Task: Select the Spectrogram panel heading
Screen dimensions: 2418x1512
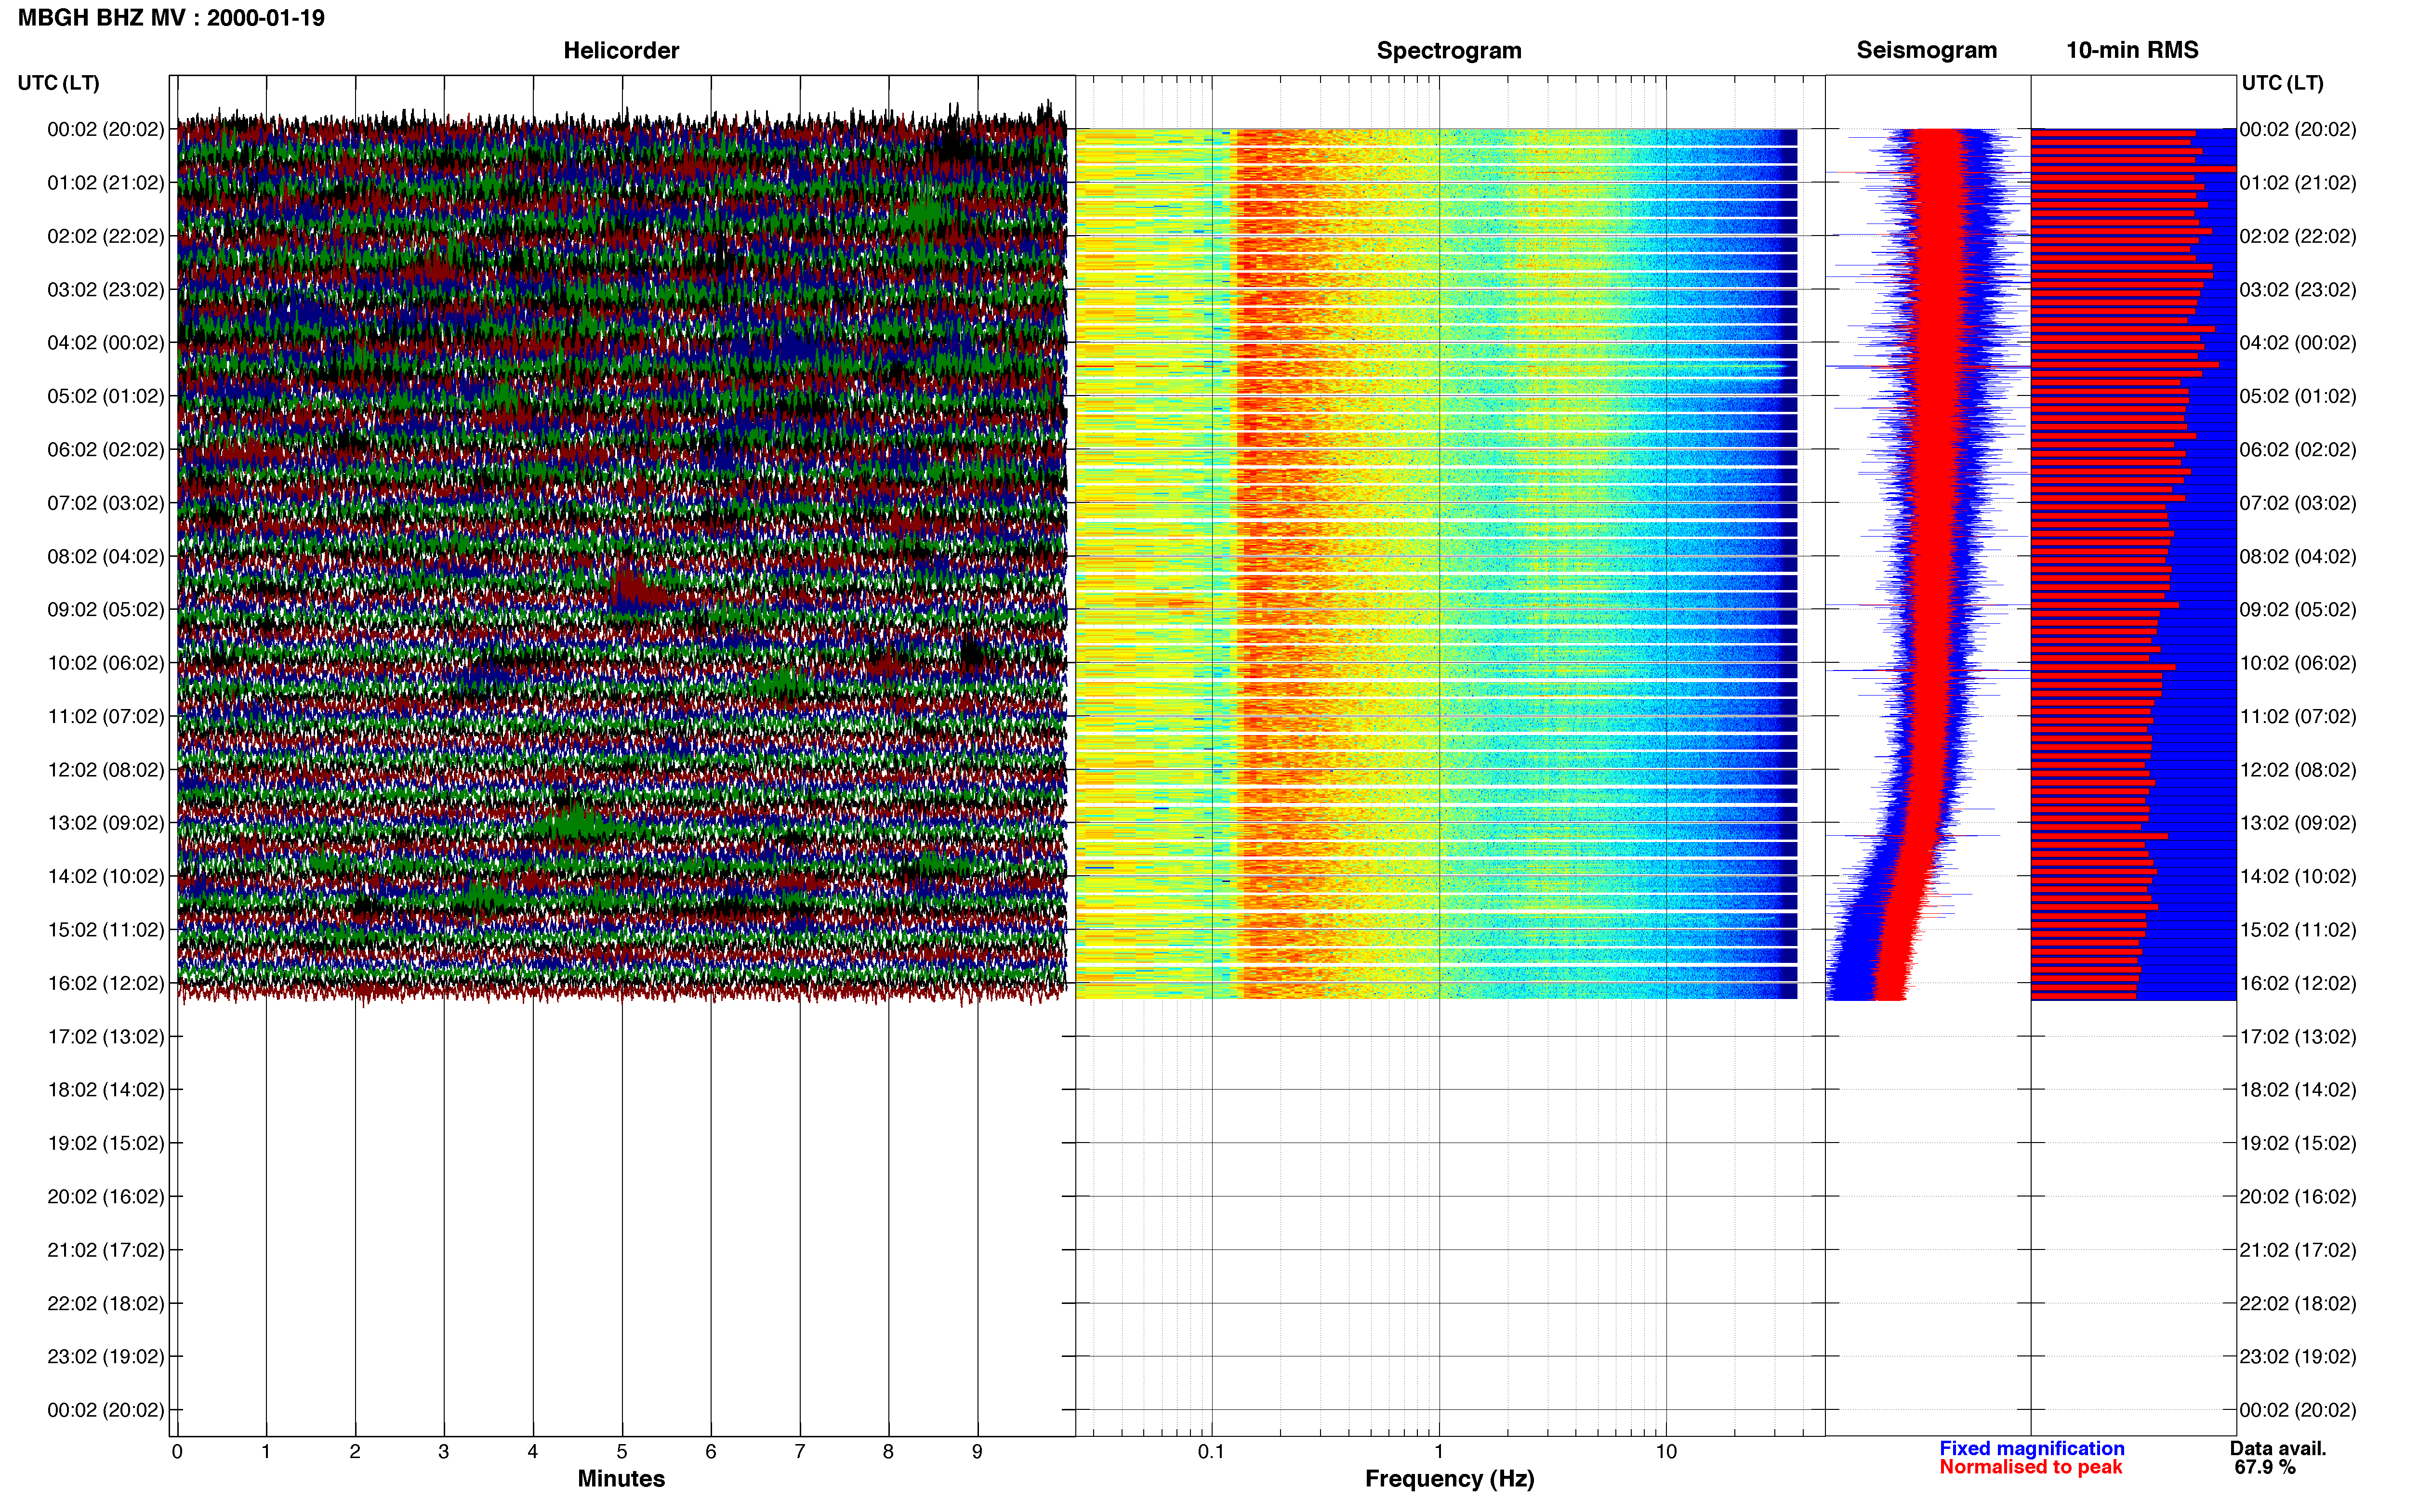Action: 1449,50
